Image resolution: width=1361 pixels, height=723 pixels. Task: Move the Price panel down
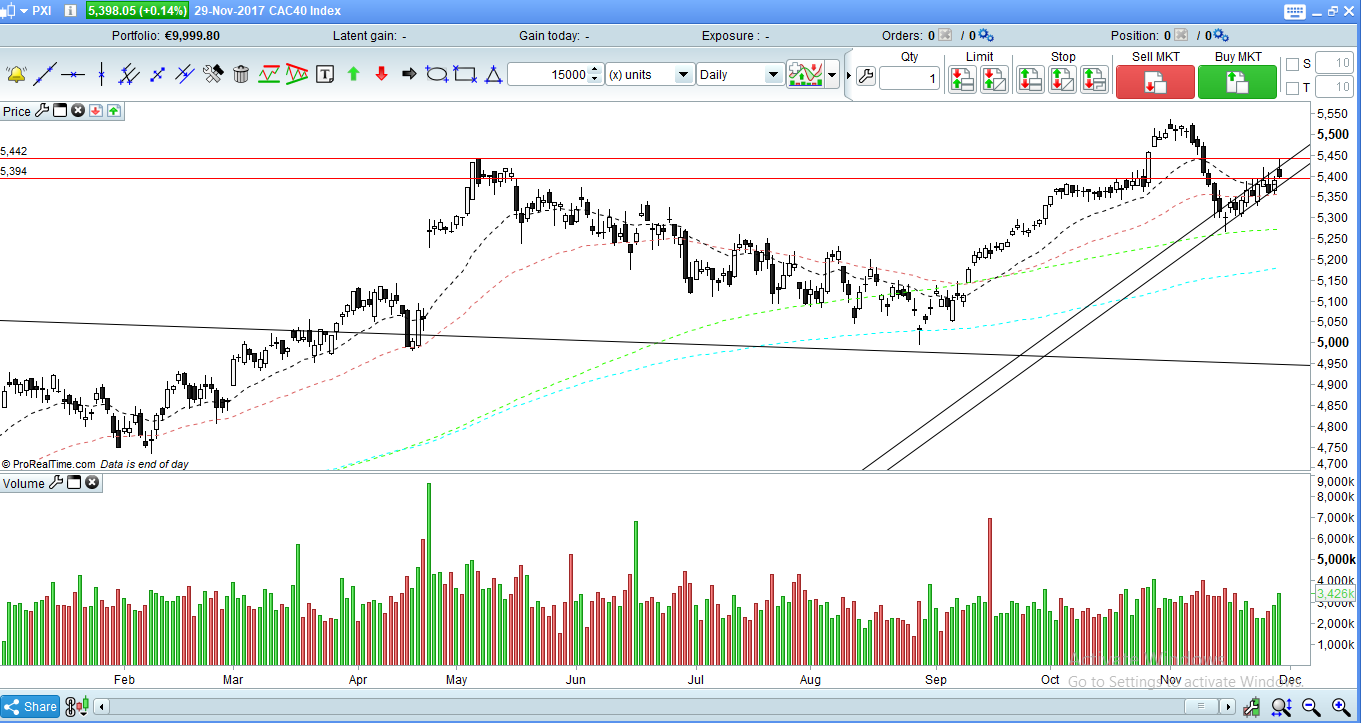[96, 111]
